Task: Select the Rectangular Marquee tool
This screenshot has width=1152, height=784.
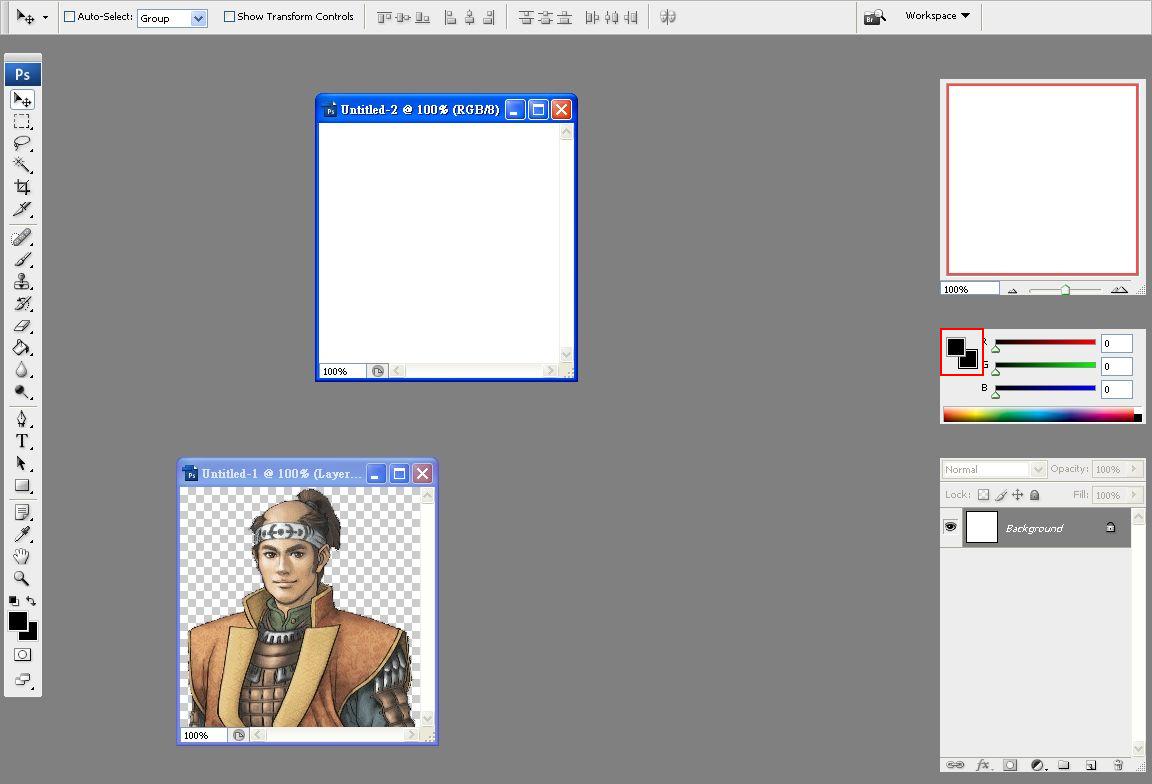Action: tap(22, 121)
